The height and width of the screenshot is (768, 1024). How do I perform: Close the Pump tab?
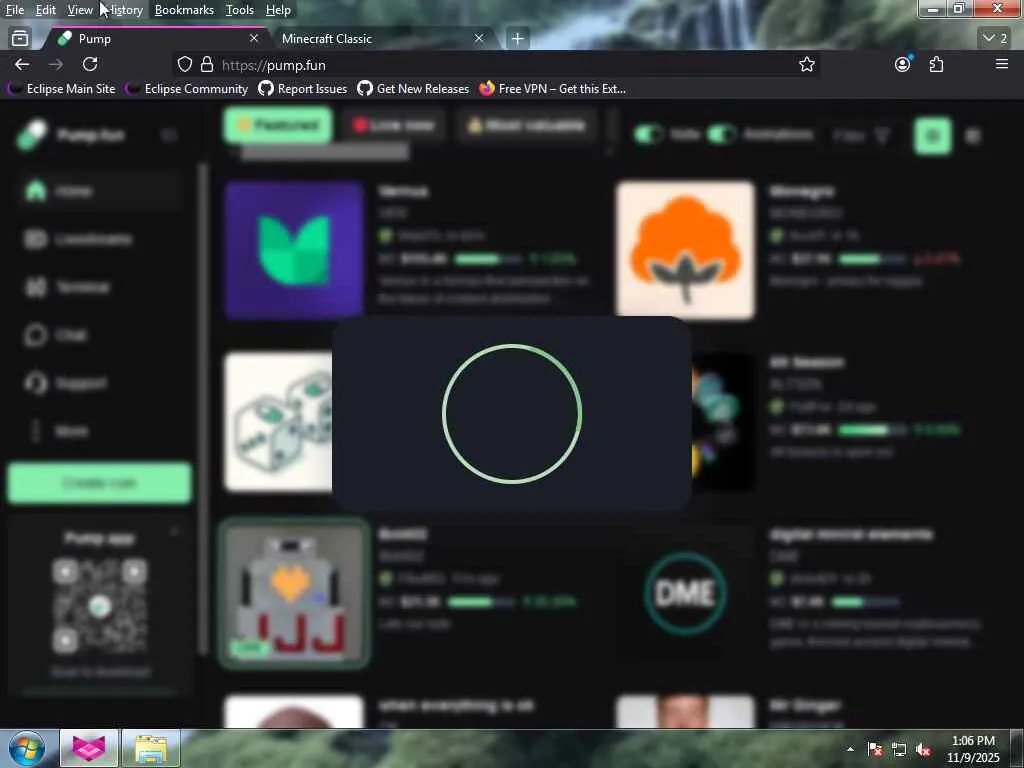[254, 39]
